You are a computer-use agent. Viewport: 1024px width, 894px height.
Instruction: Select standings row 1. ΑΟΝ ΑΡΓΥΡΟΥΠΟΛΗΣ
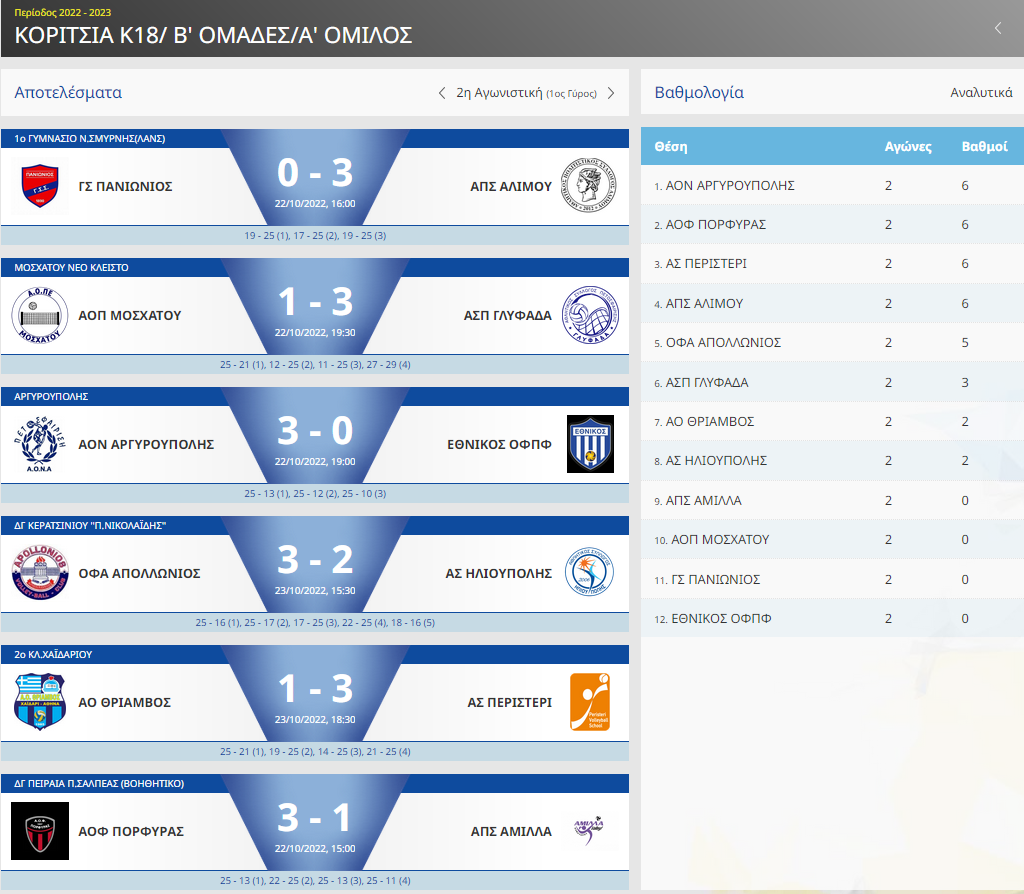[833, 185]
